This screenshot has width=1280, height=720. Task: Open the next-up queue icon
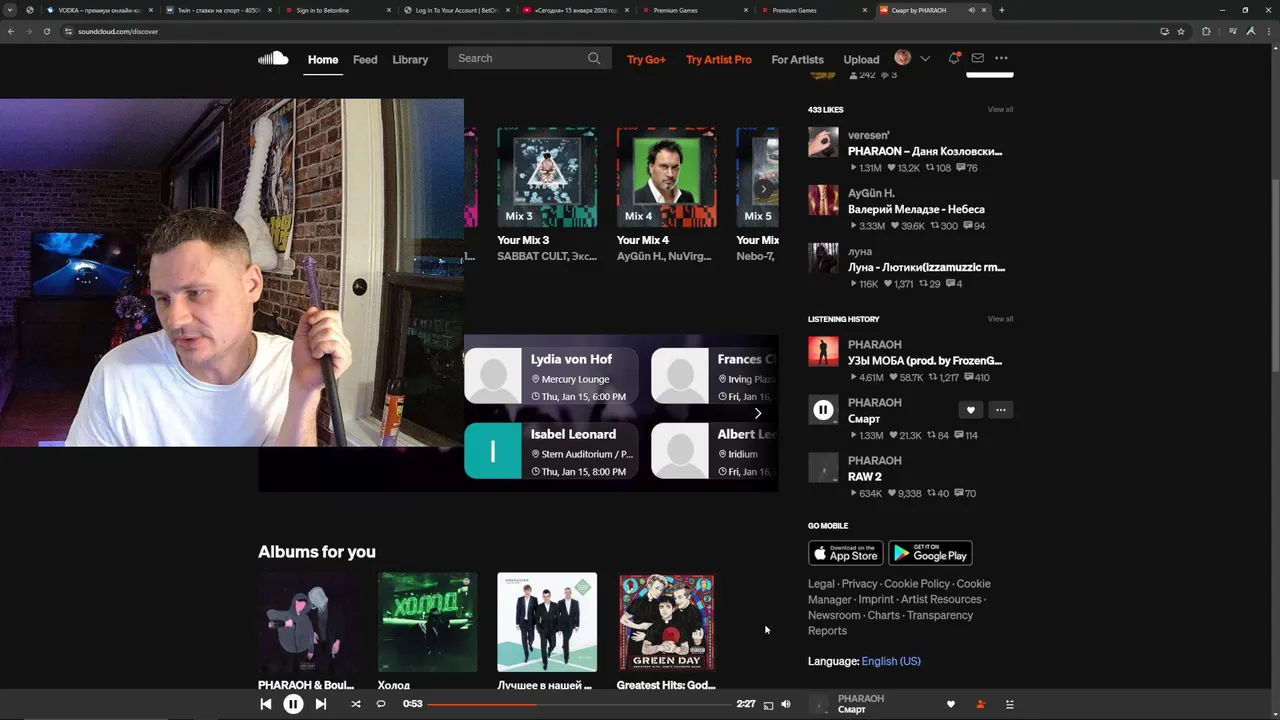(1009, 705)
